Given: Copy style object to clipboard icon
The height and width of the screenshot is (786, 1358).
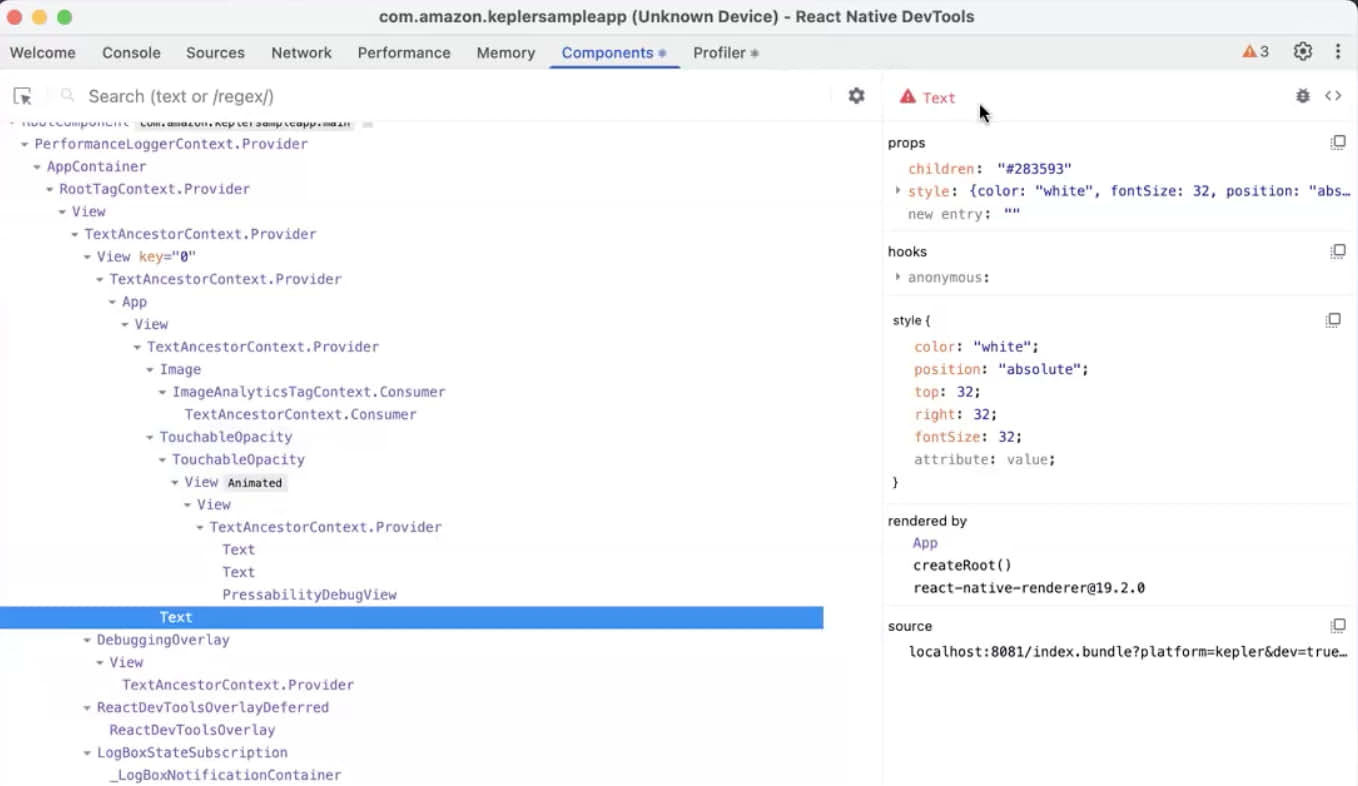Looking at the screenshot, I should tap(1333, 320).
